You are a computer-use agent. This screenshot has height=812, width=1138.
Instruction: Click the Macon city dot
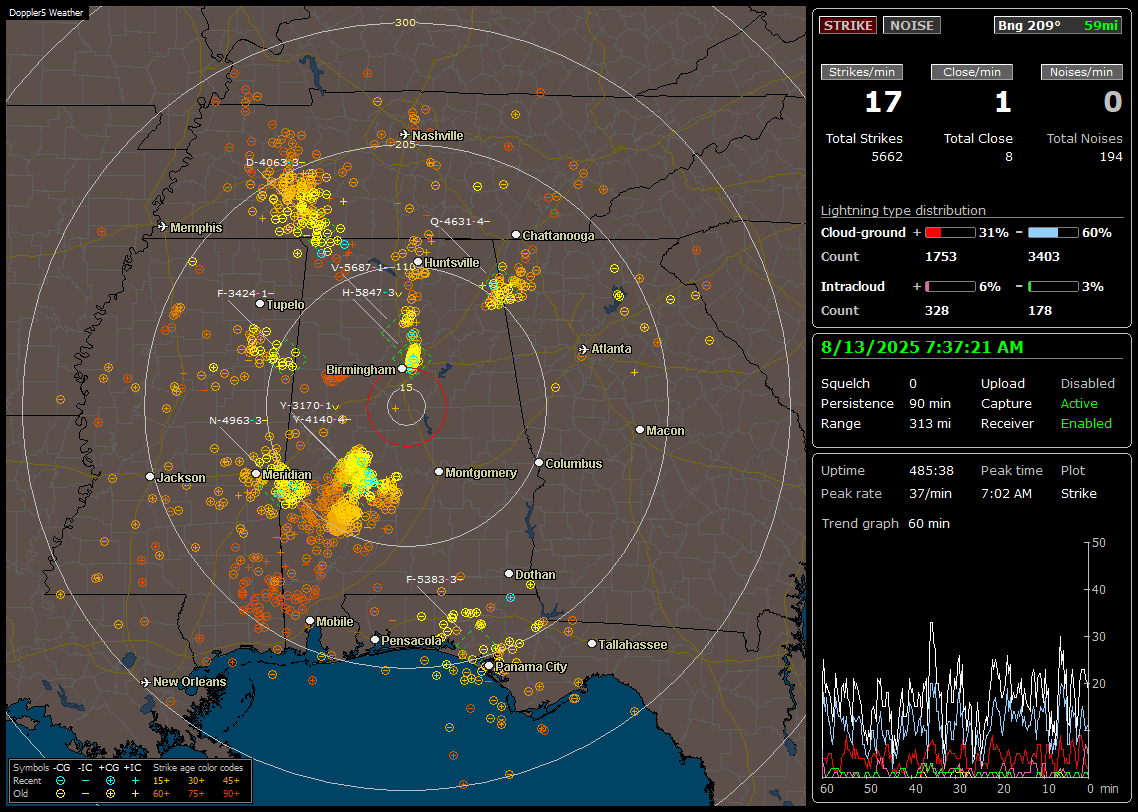click(x=639, y=430)
